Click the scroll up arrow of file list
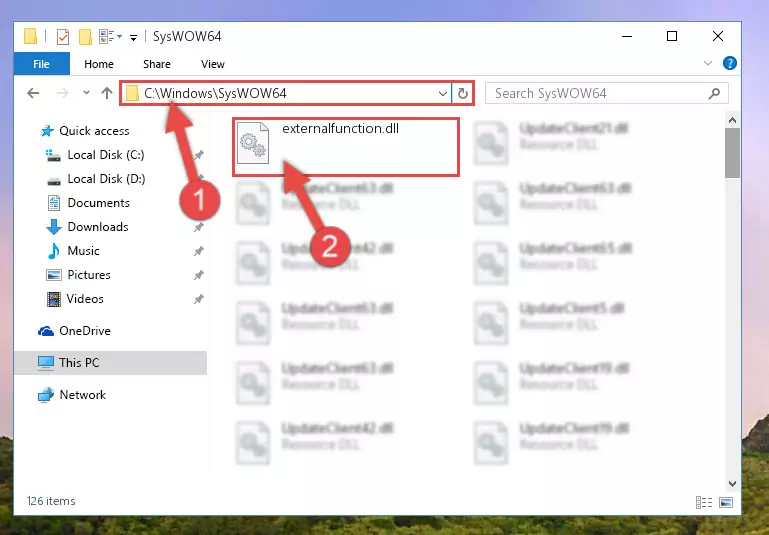769x535 pixels. (732, 120)
